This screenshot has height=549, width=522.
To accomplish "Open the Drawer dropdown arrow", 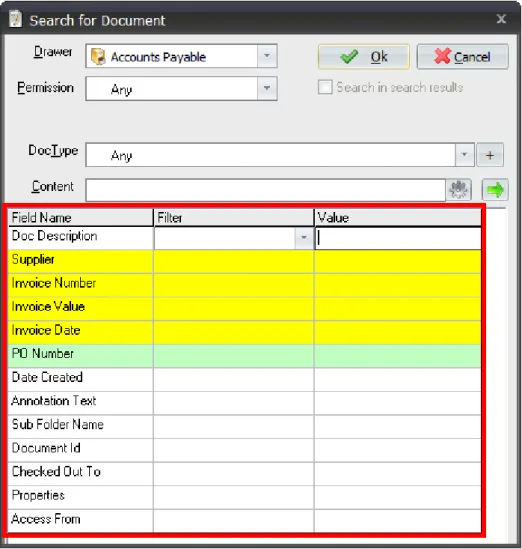I will click(x=267, y=56).
